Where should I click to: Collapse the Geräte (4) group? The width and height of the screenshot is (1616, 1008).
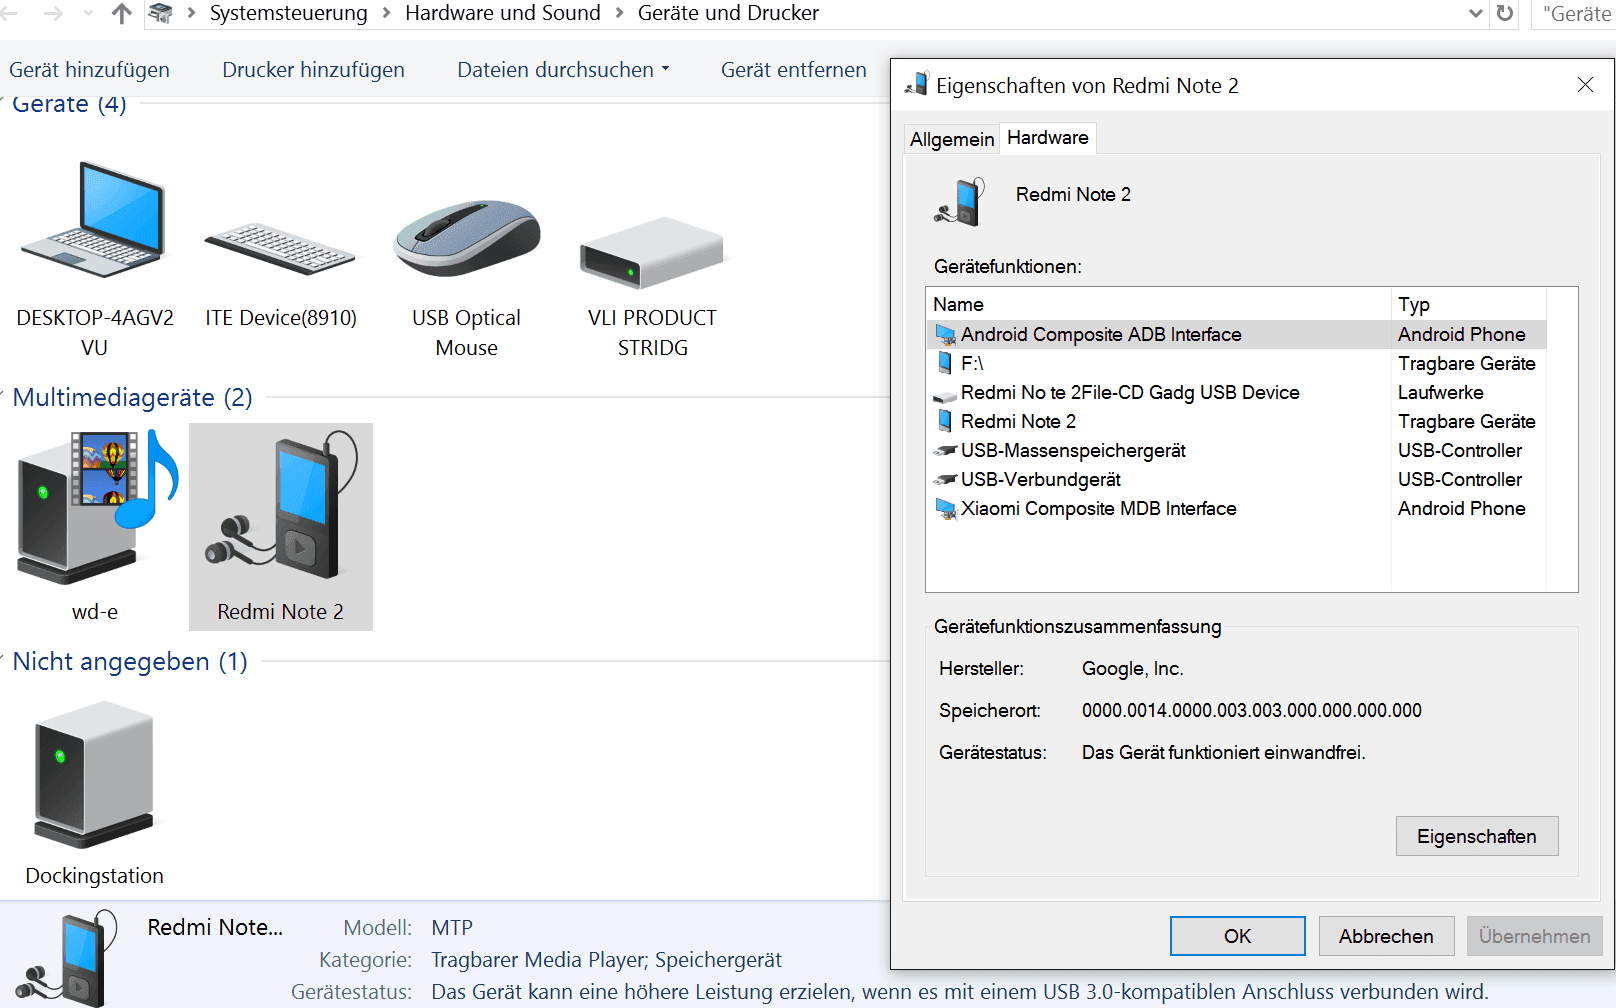click(3, 103)
